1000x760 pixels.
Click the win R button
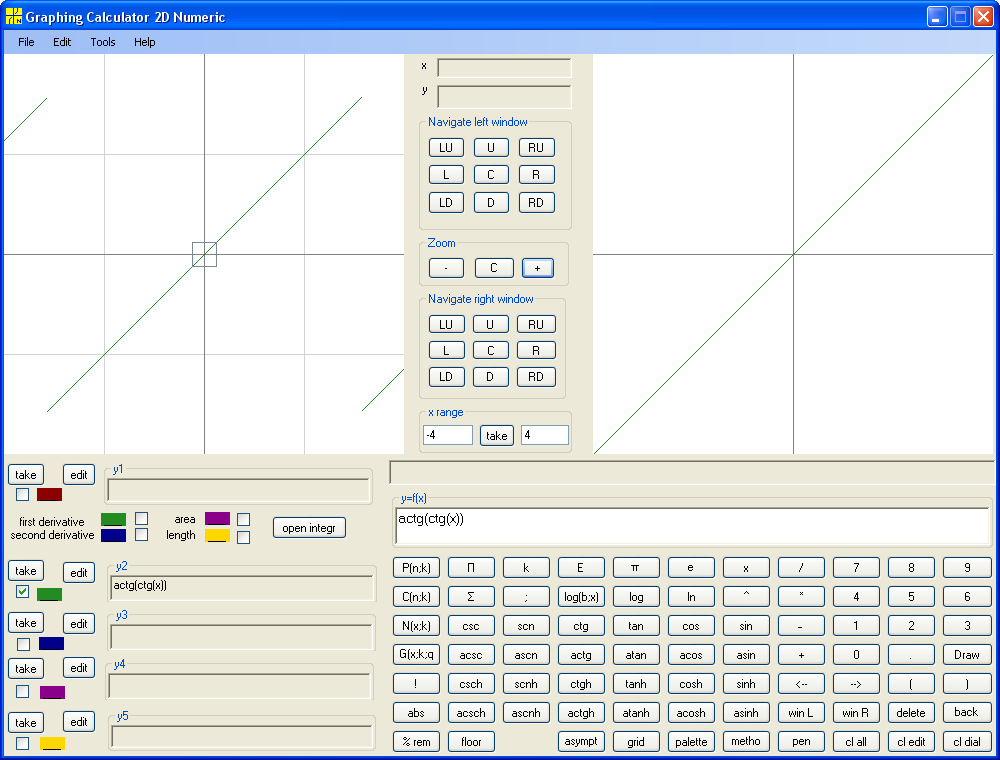coord(856,713)
